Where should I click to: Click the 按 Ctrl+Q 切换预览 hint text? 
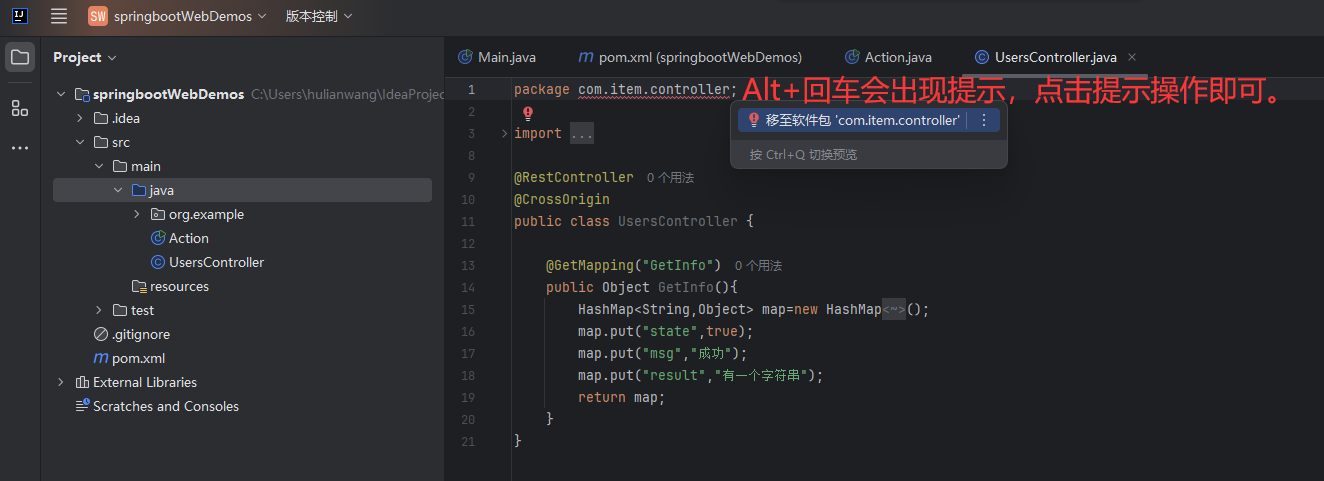coord(803,154)
